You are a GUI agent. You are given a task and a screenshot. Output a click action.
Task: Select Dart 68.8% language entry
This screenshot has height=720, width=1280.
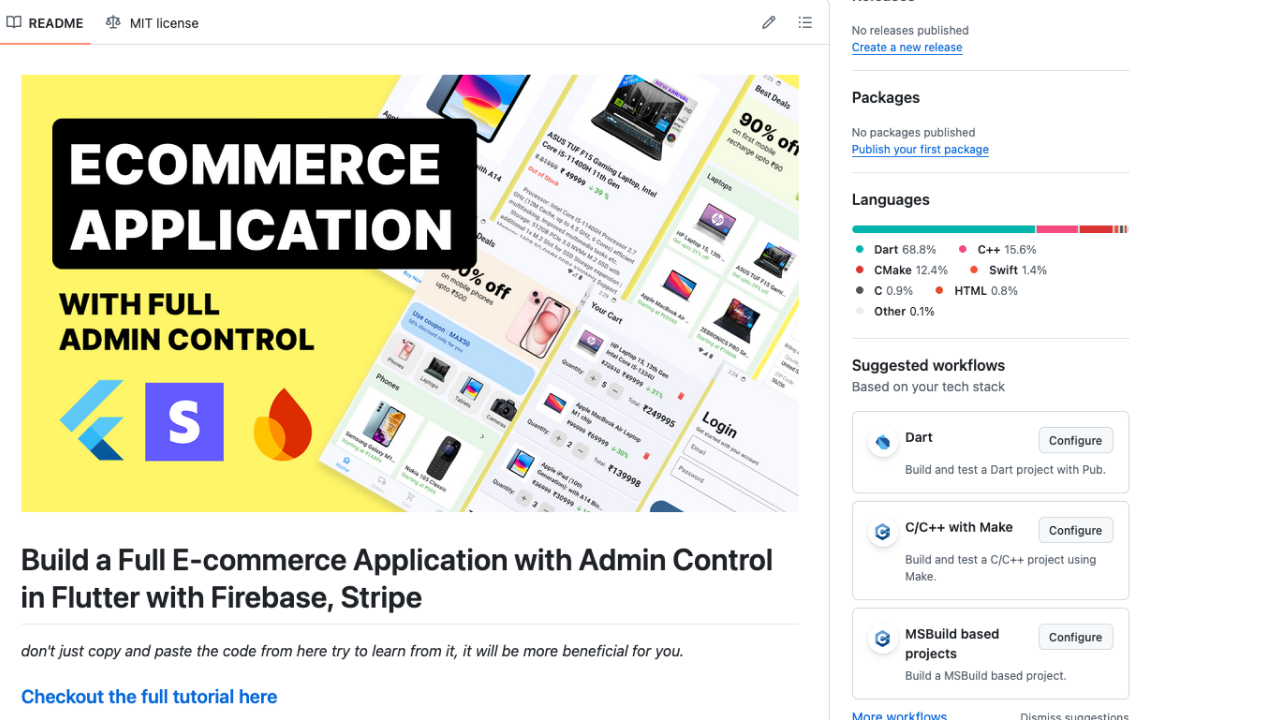click(x=896, y=250)
